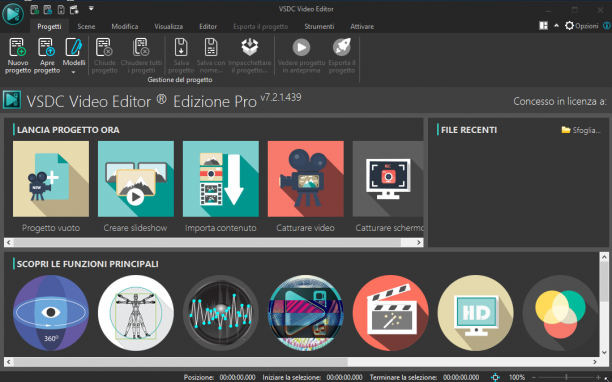Start a Progetto vuoto project
Screen dimensions: 612x382
[x=51, y=179]
